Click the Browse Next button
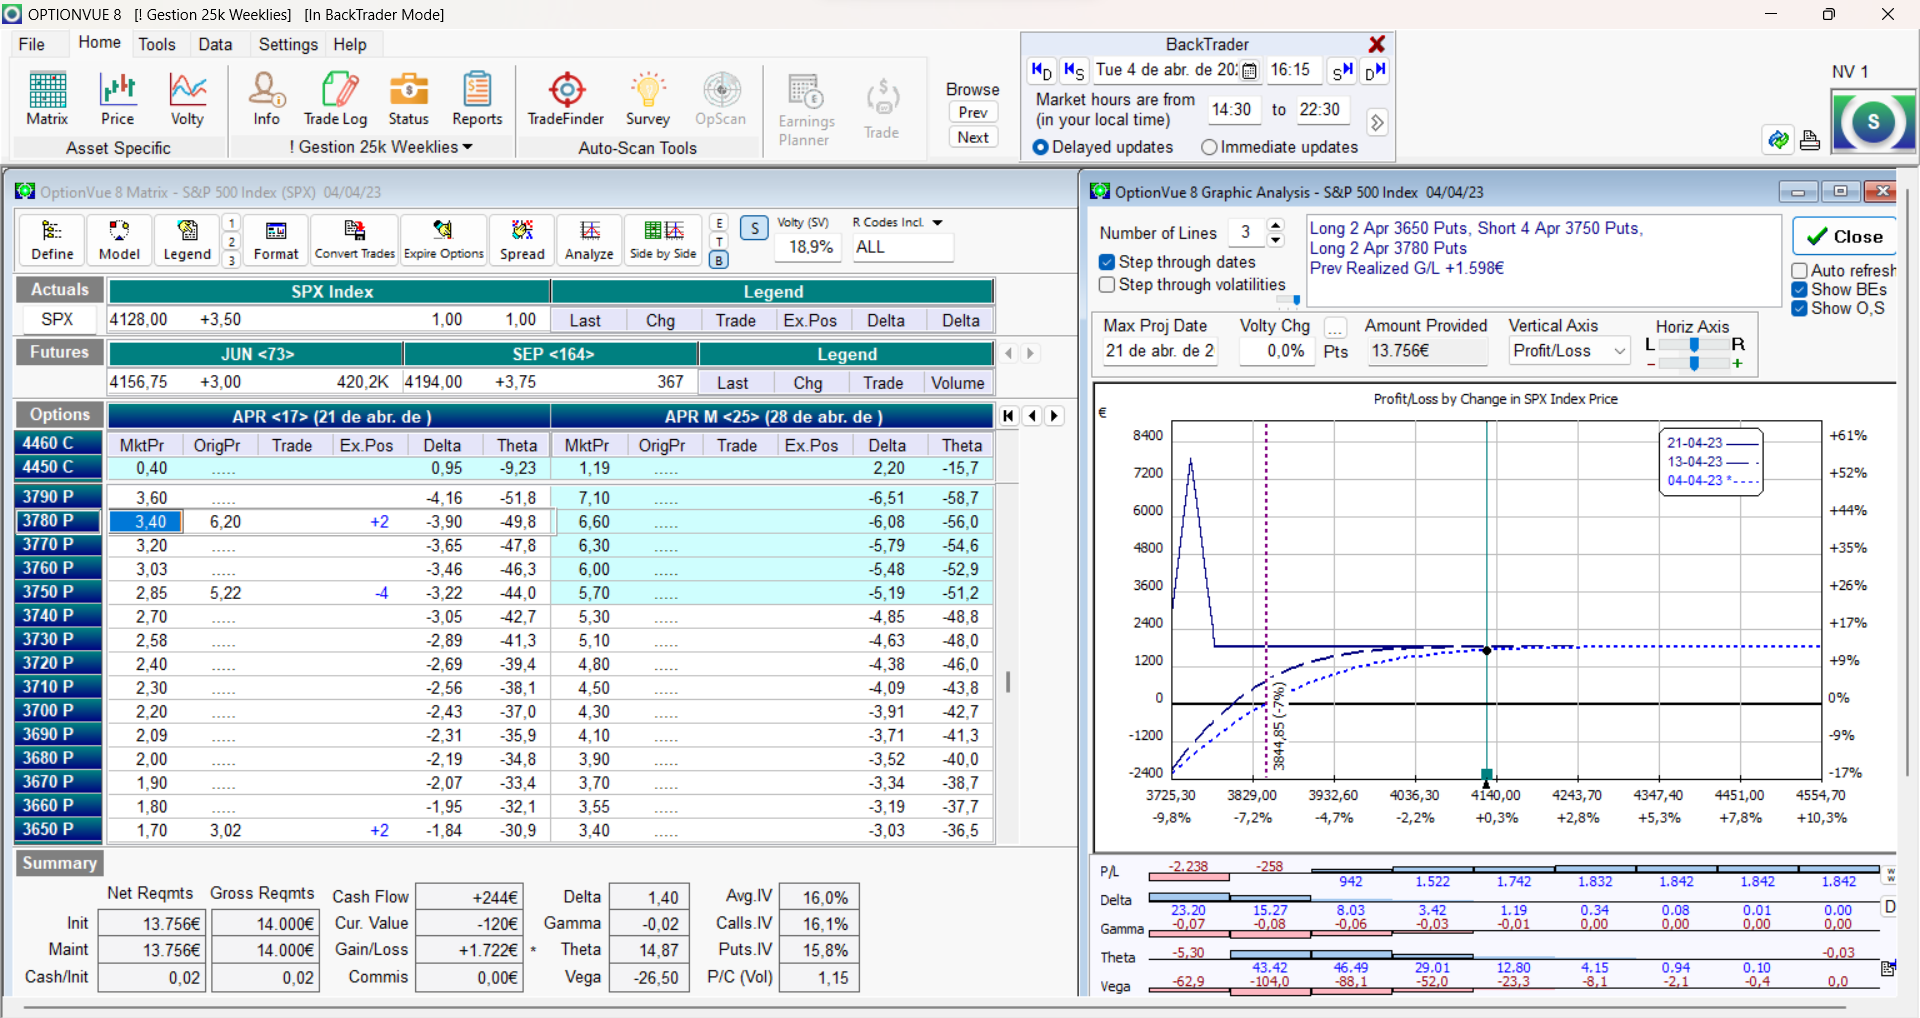 973,138
